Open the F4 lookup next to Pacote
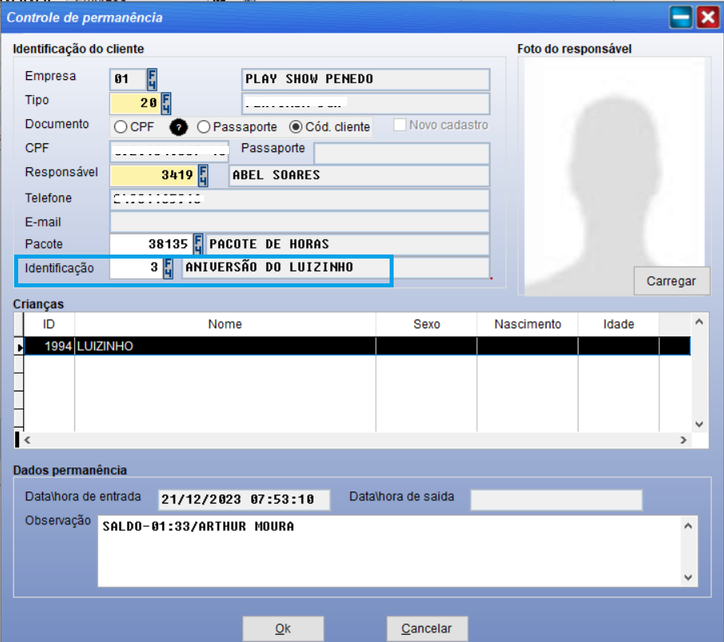Image resolution: width=724 pixels, height=642 pixels. (x=198, y=244)
